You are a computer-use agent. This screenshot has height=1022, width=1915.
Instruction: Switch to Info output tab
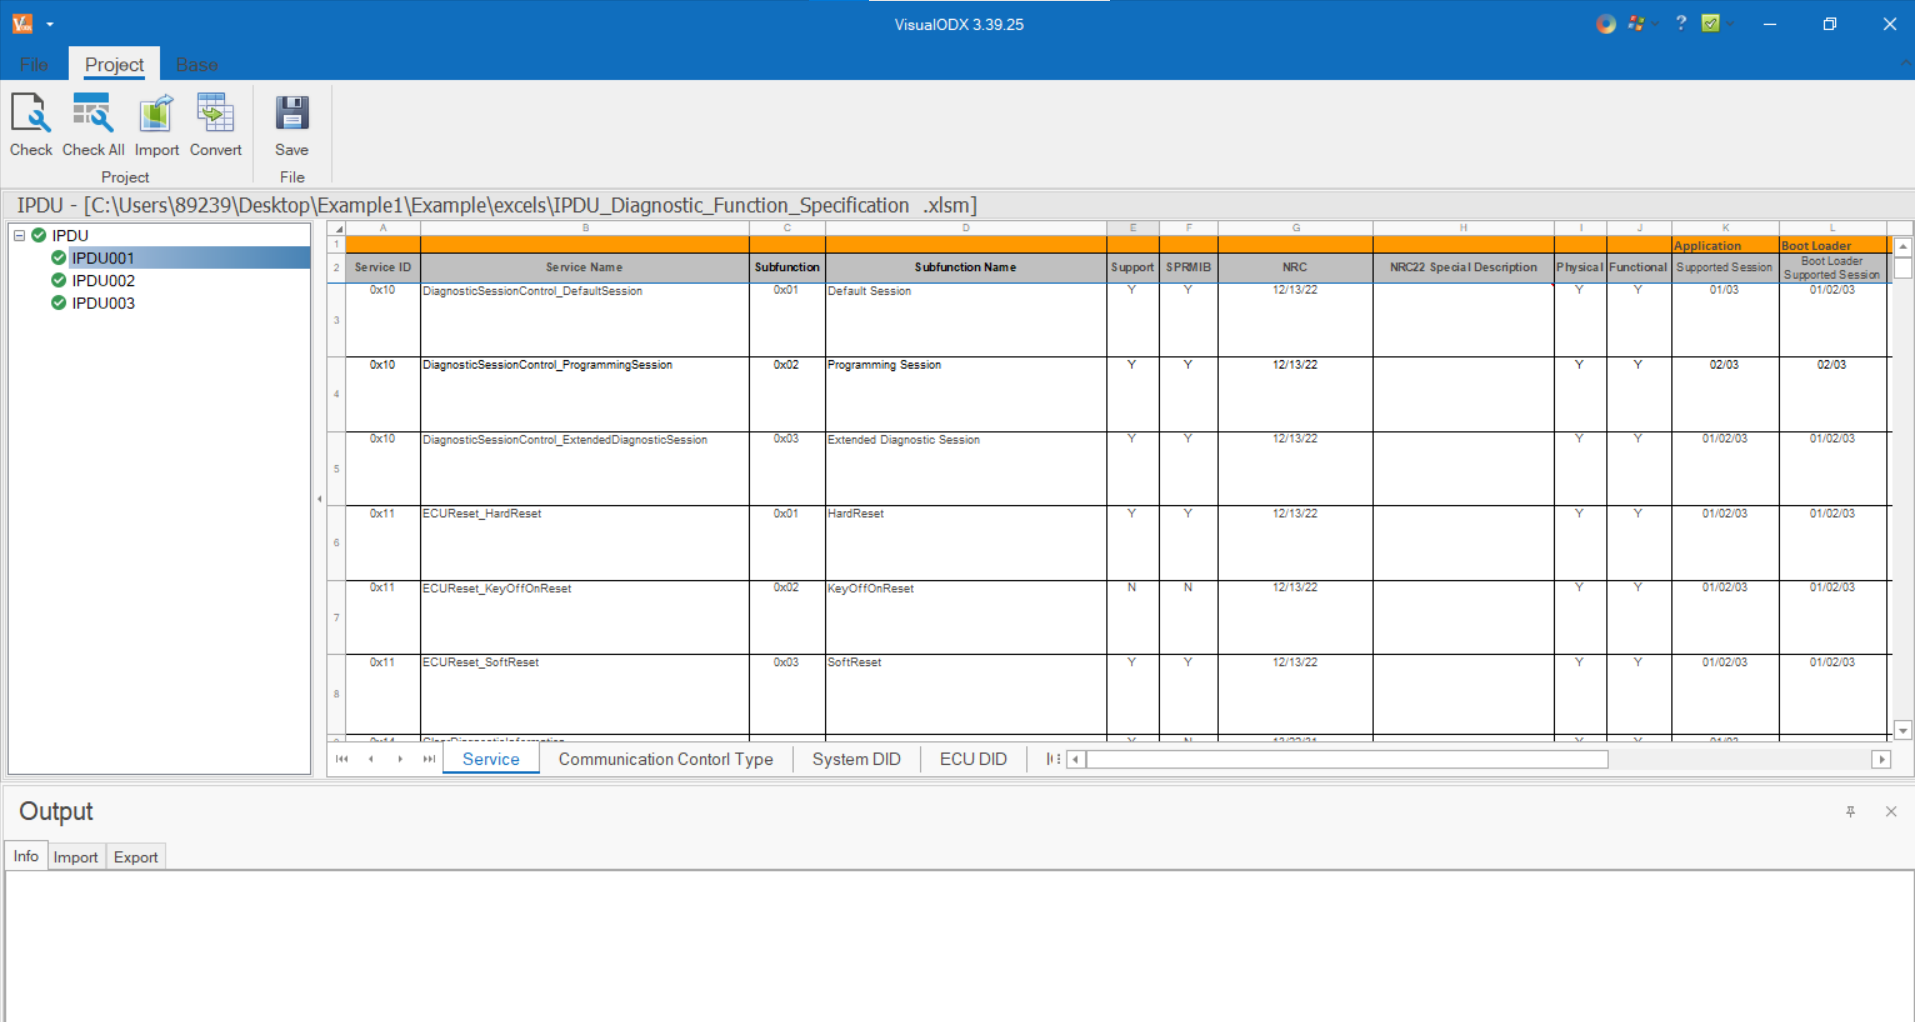26,856
